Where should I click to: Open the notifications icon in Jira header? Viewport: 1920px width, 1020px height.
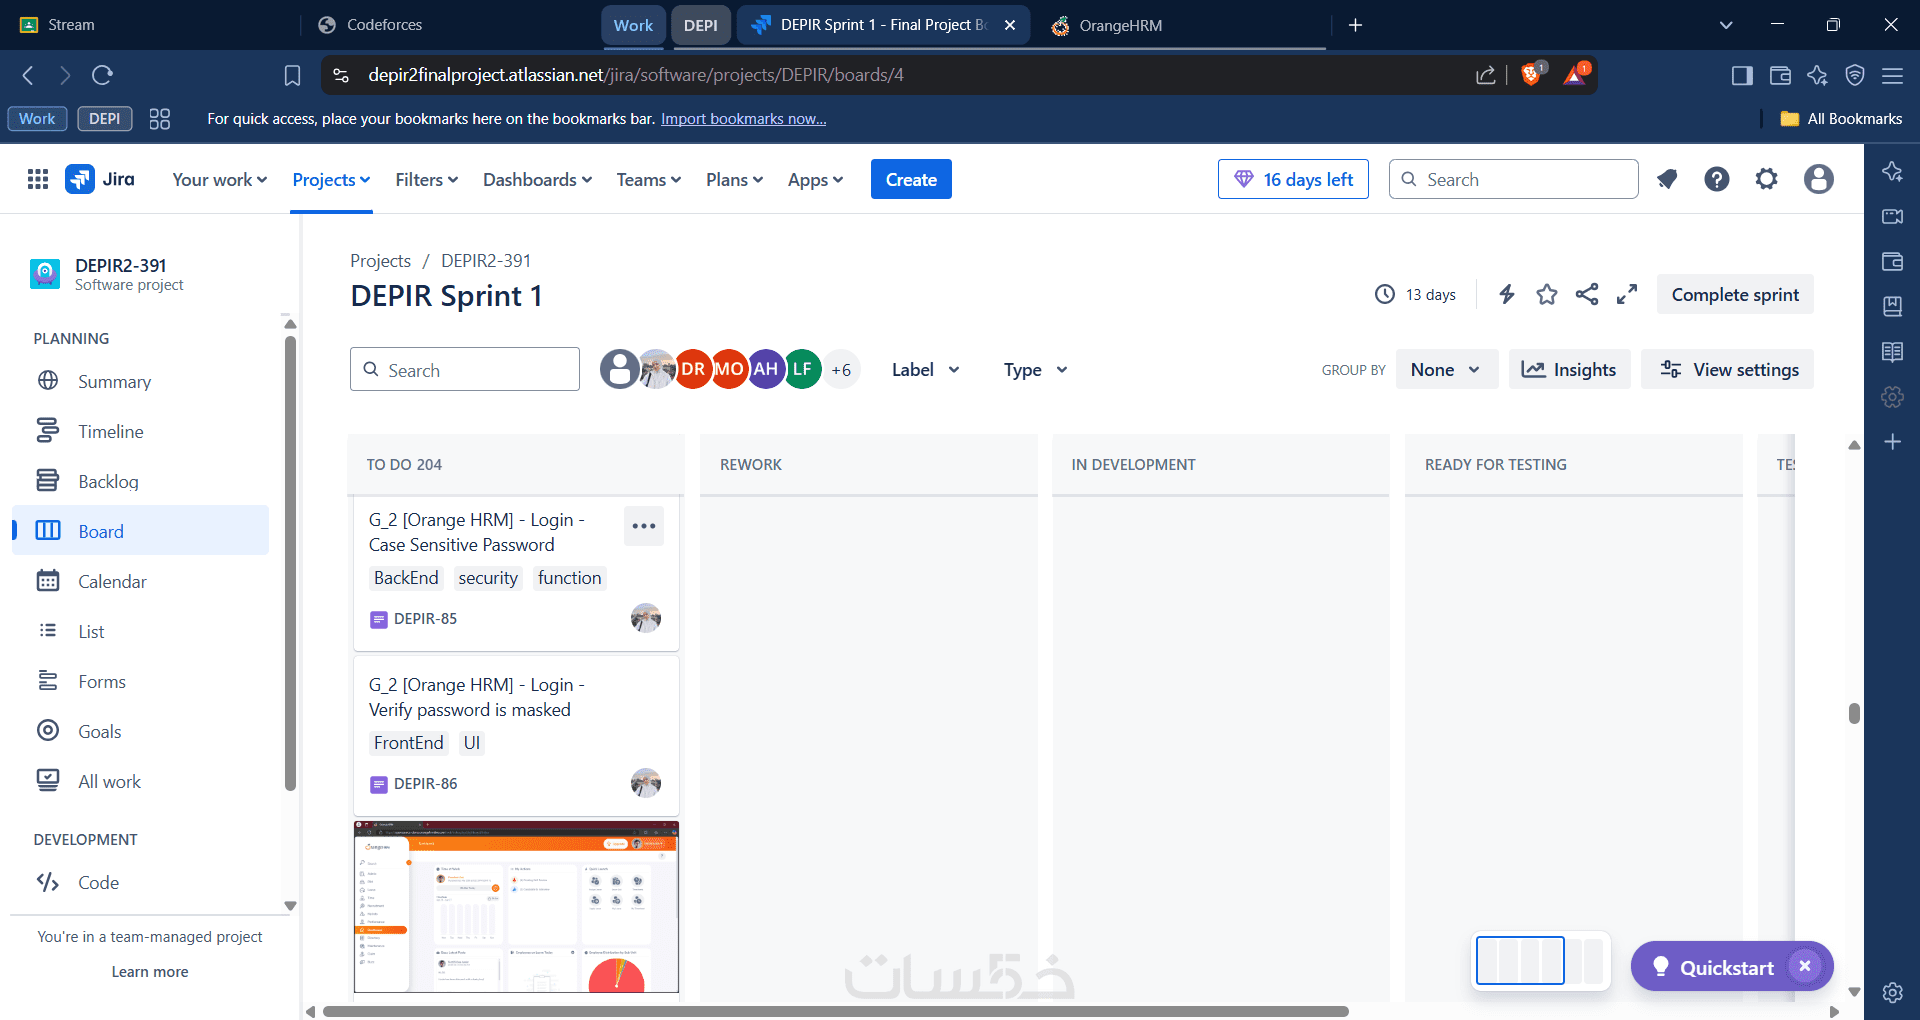(1667, 179)
